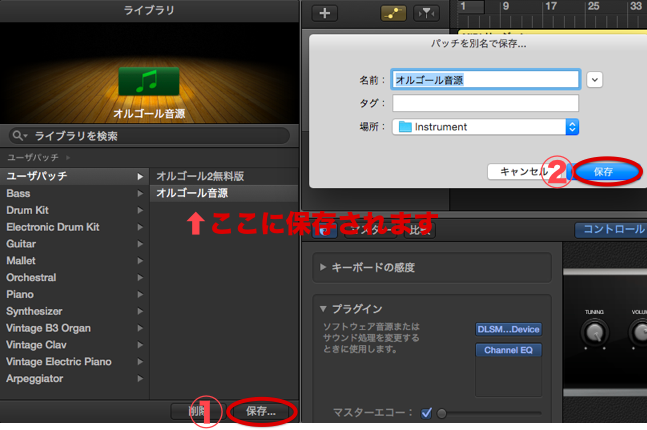Viewport: 647px width, 430px height.
Task: Toggle the マスターエコー checkbox
Action: click(x=427, y=412)
